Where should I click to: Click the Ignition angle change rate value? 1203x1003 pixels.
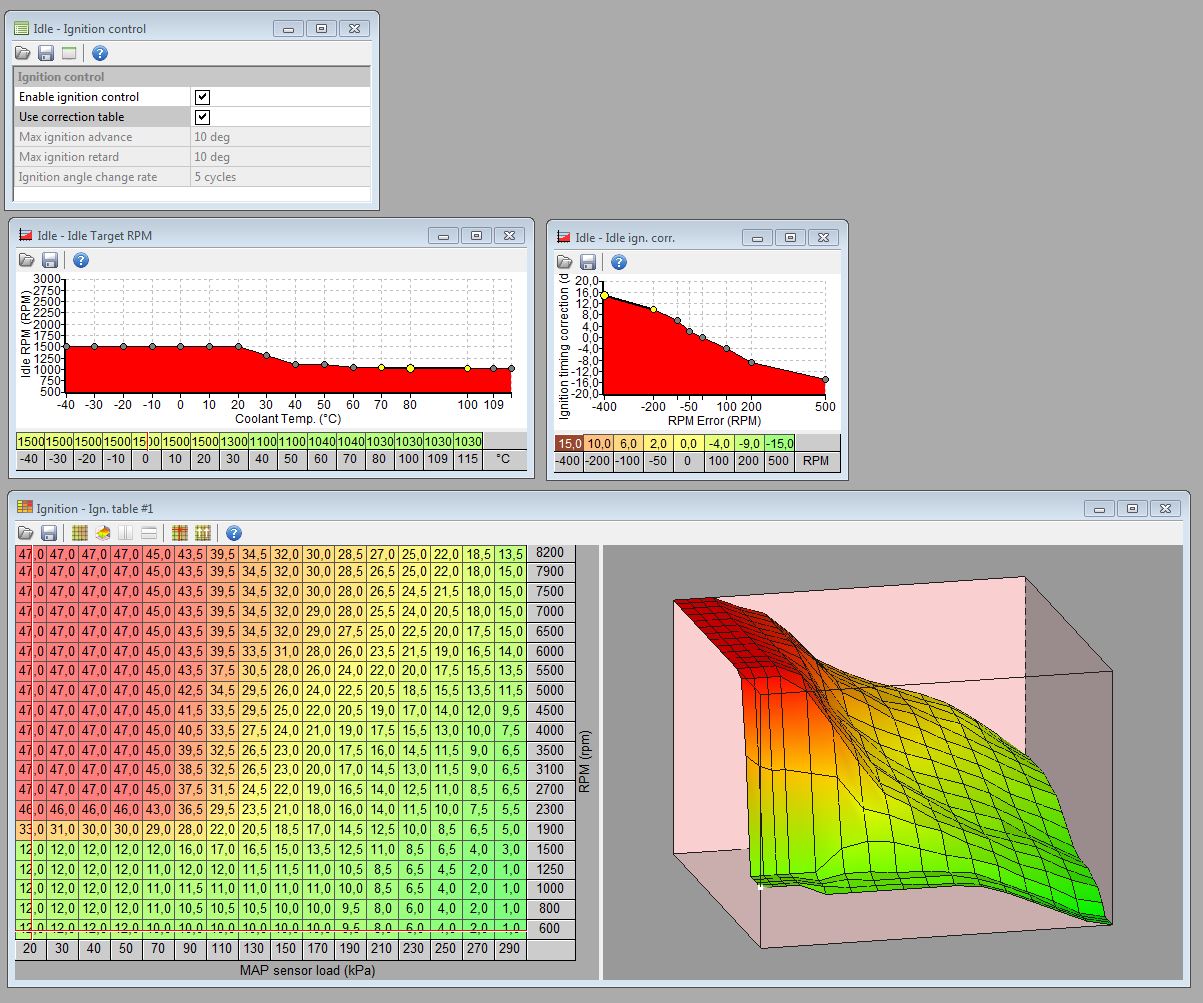280,177
